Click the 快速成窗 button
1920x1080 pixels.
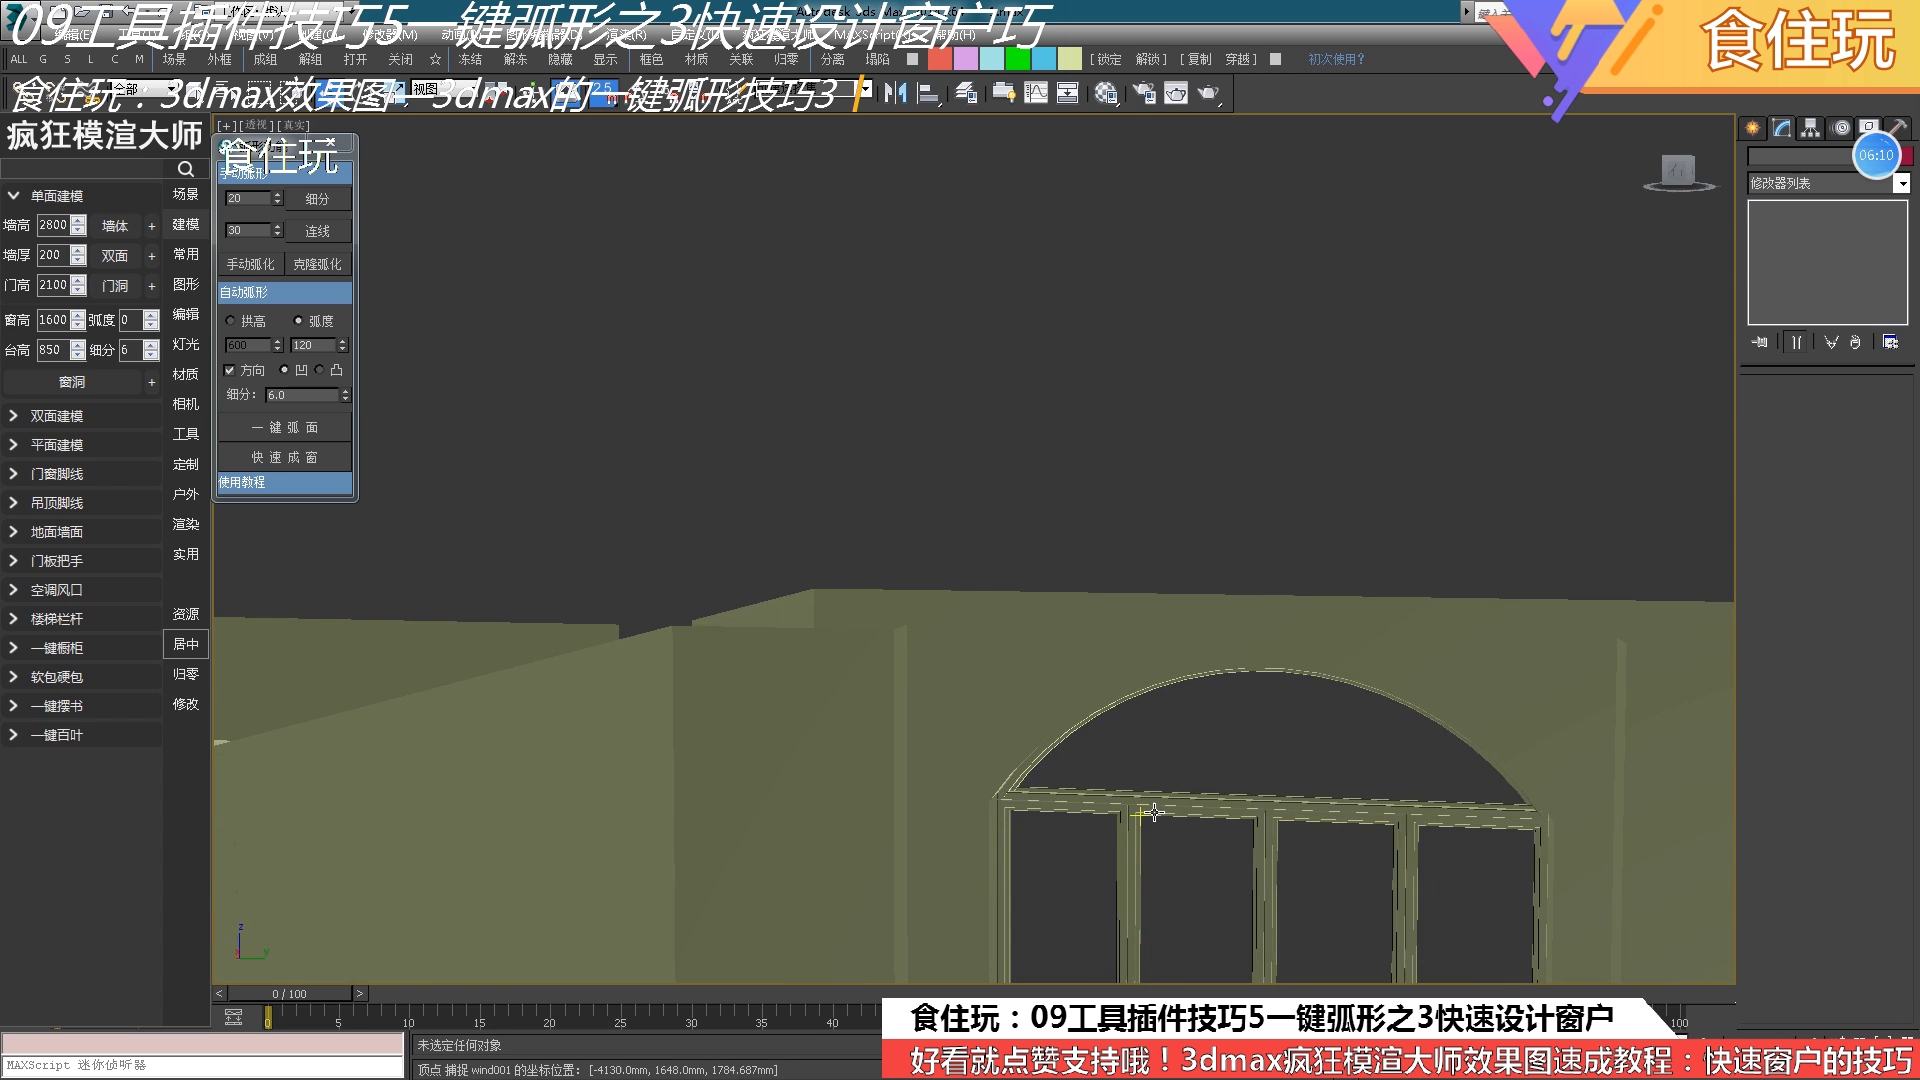pyautogui.click(x=284, y=457)
